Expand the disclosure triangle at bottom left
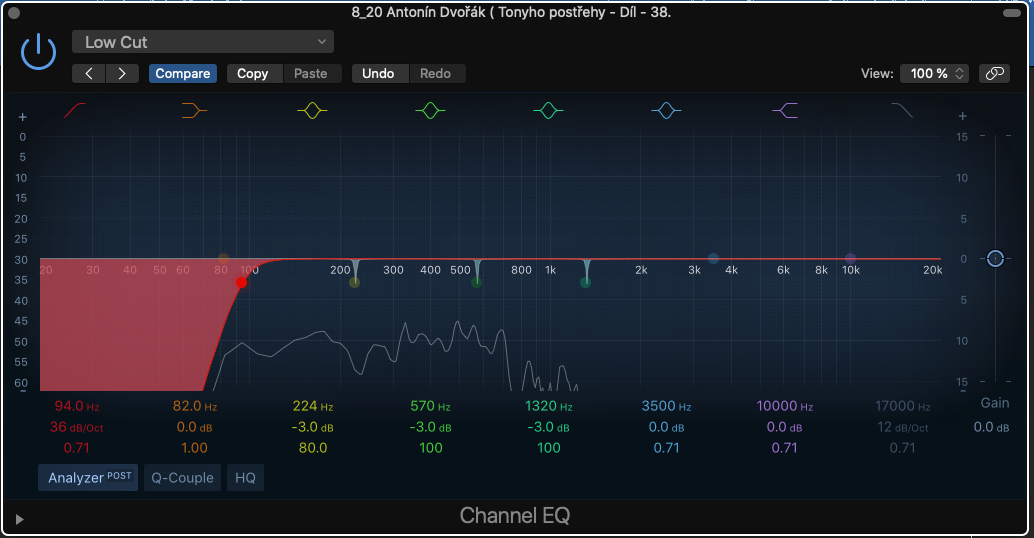 click(20, 519)
